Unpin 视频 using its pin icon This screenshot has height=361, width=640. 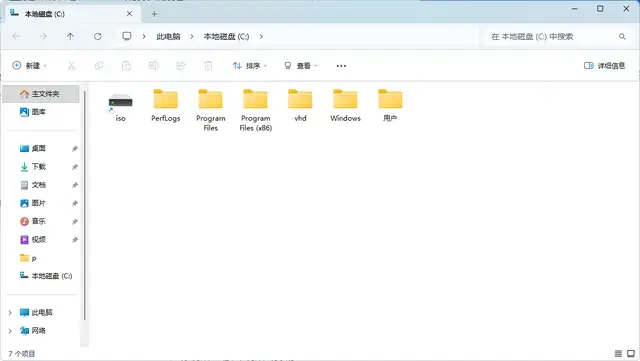75,240
